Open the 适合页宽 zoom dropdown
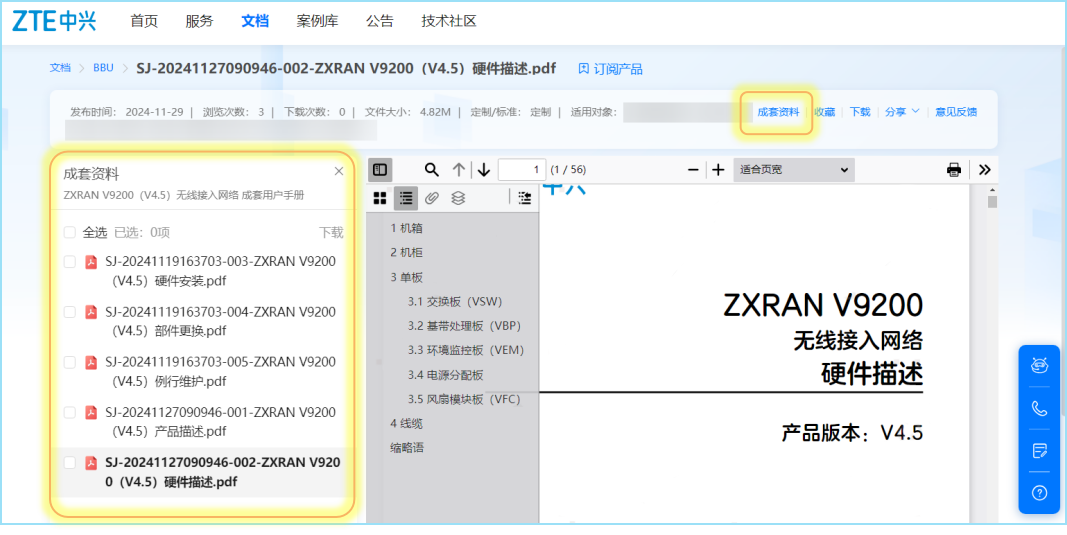 (794, 169)
